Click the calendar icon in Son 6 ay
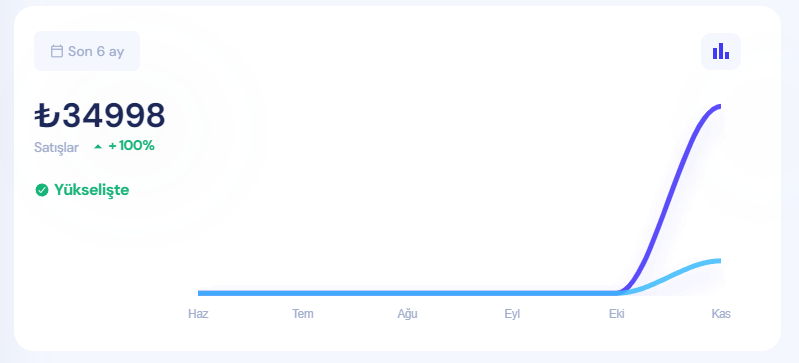 tap(57, 51)
